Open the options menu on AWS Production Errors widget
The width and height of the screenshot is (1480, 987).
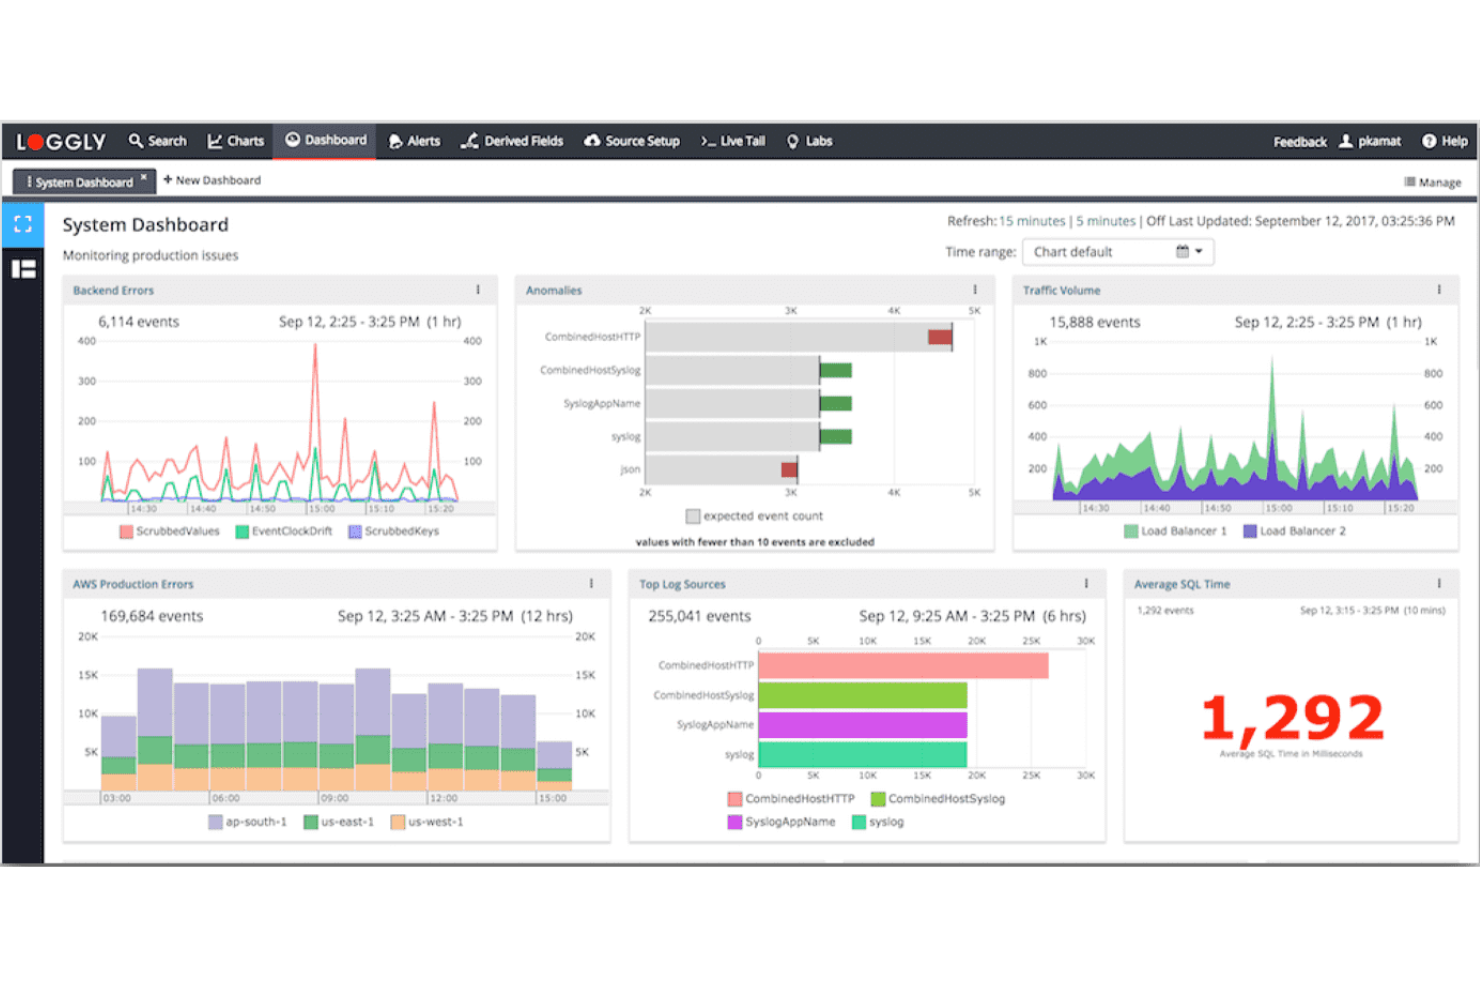tap(592, 583)
